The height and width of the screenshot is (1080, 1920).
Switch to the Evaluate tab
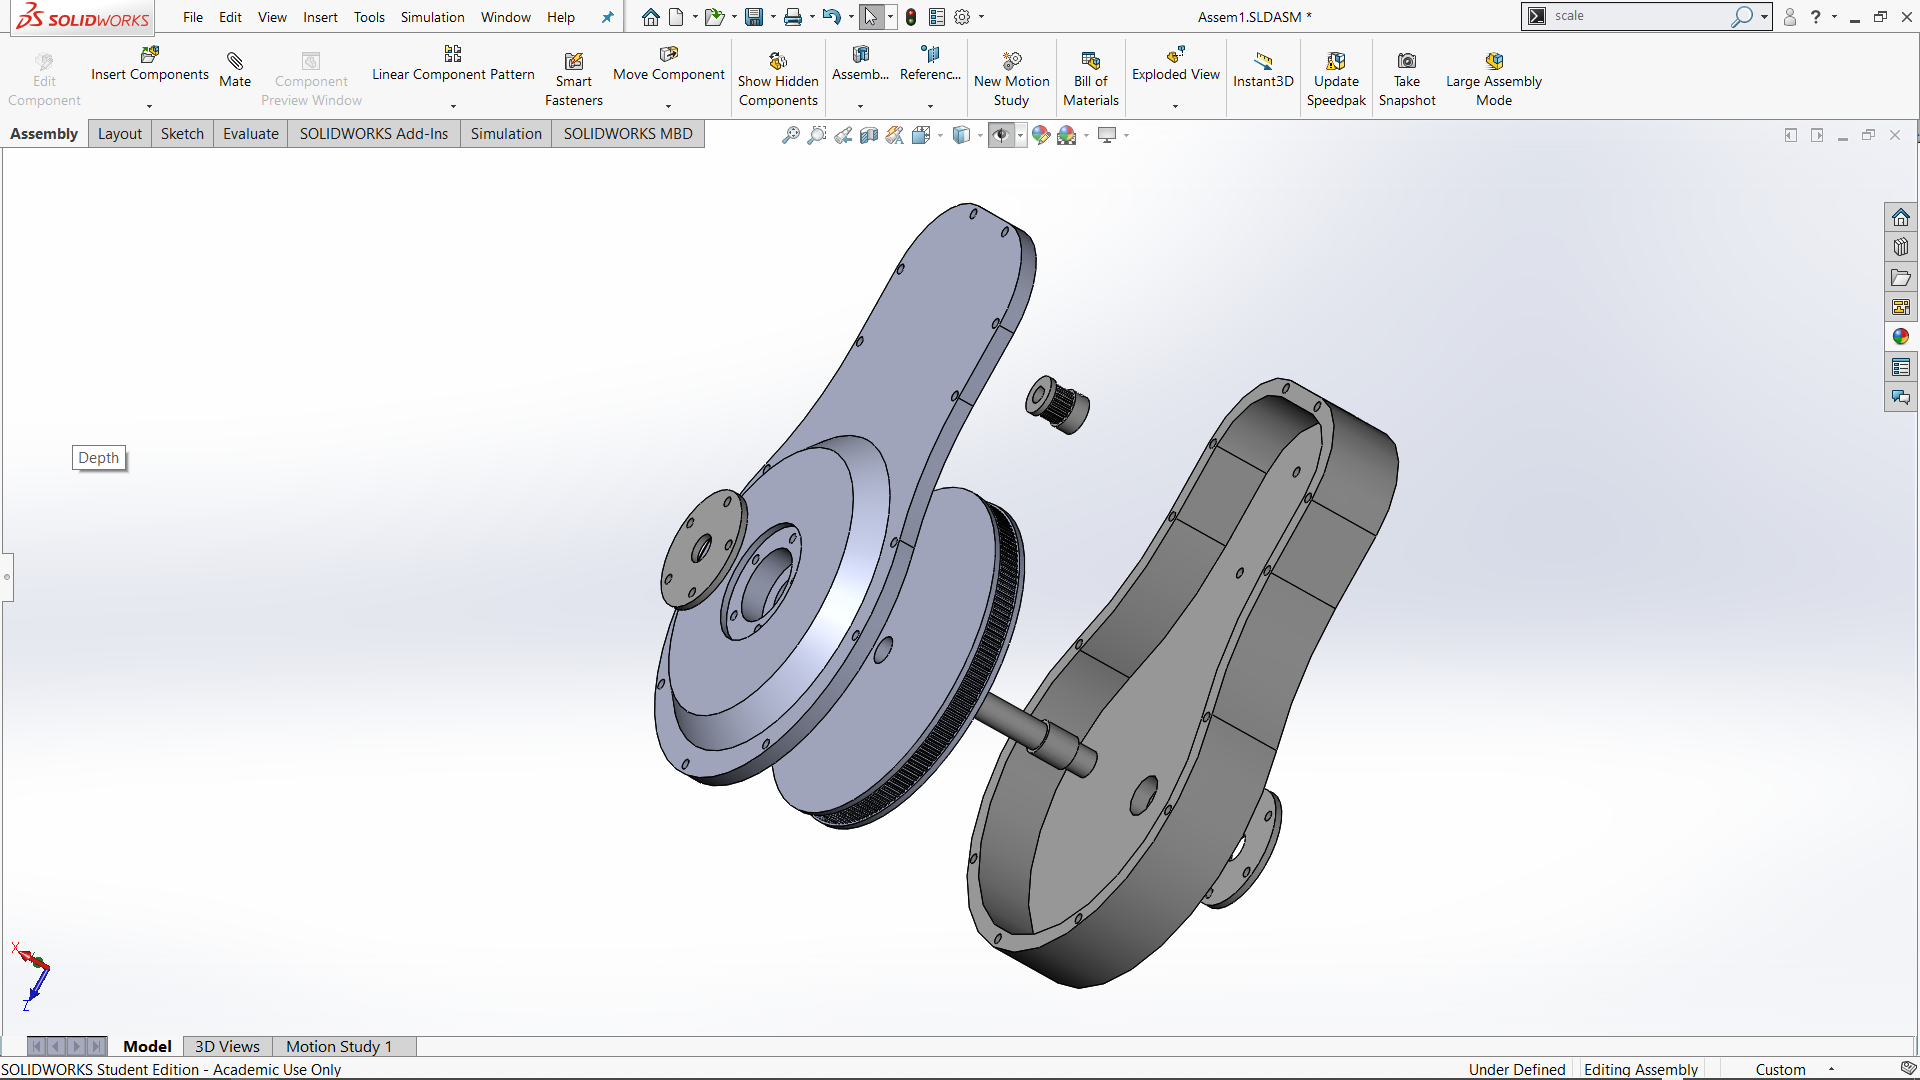pyautogui.click(x=250, y=134)
